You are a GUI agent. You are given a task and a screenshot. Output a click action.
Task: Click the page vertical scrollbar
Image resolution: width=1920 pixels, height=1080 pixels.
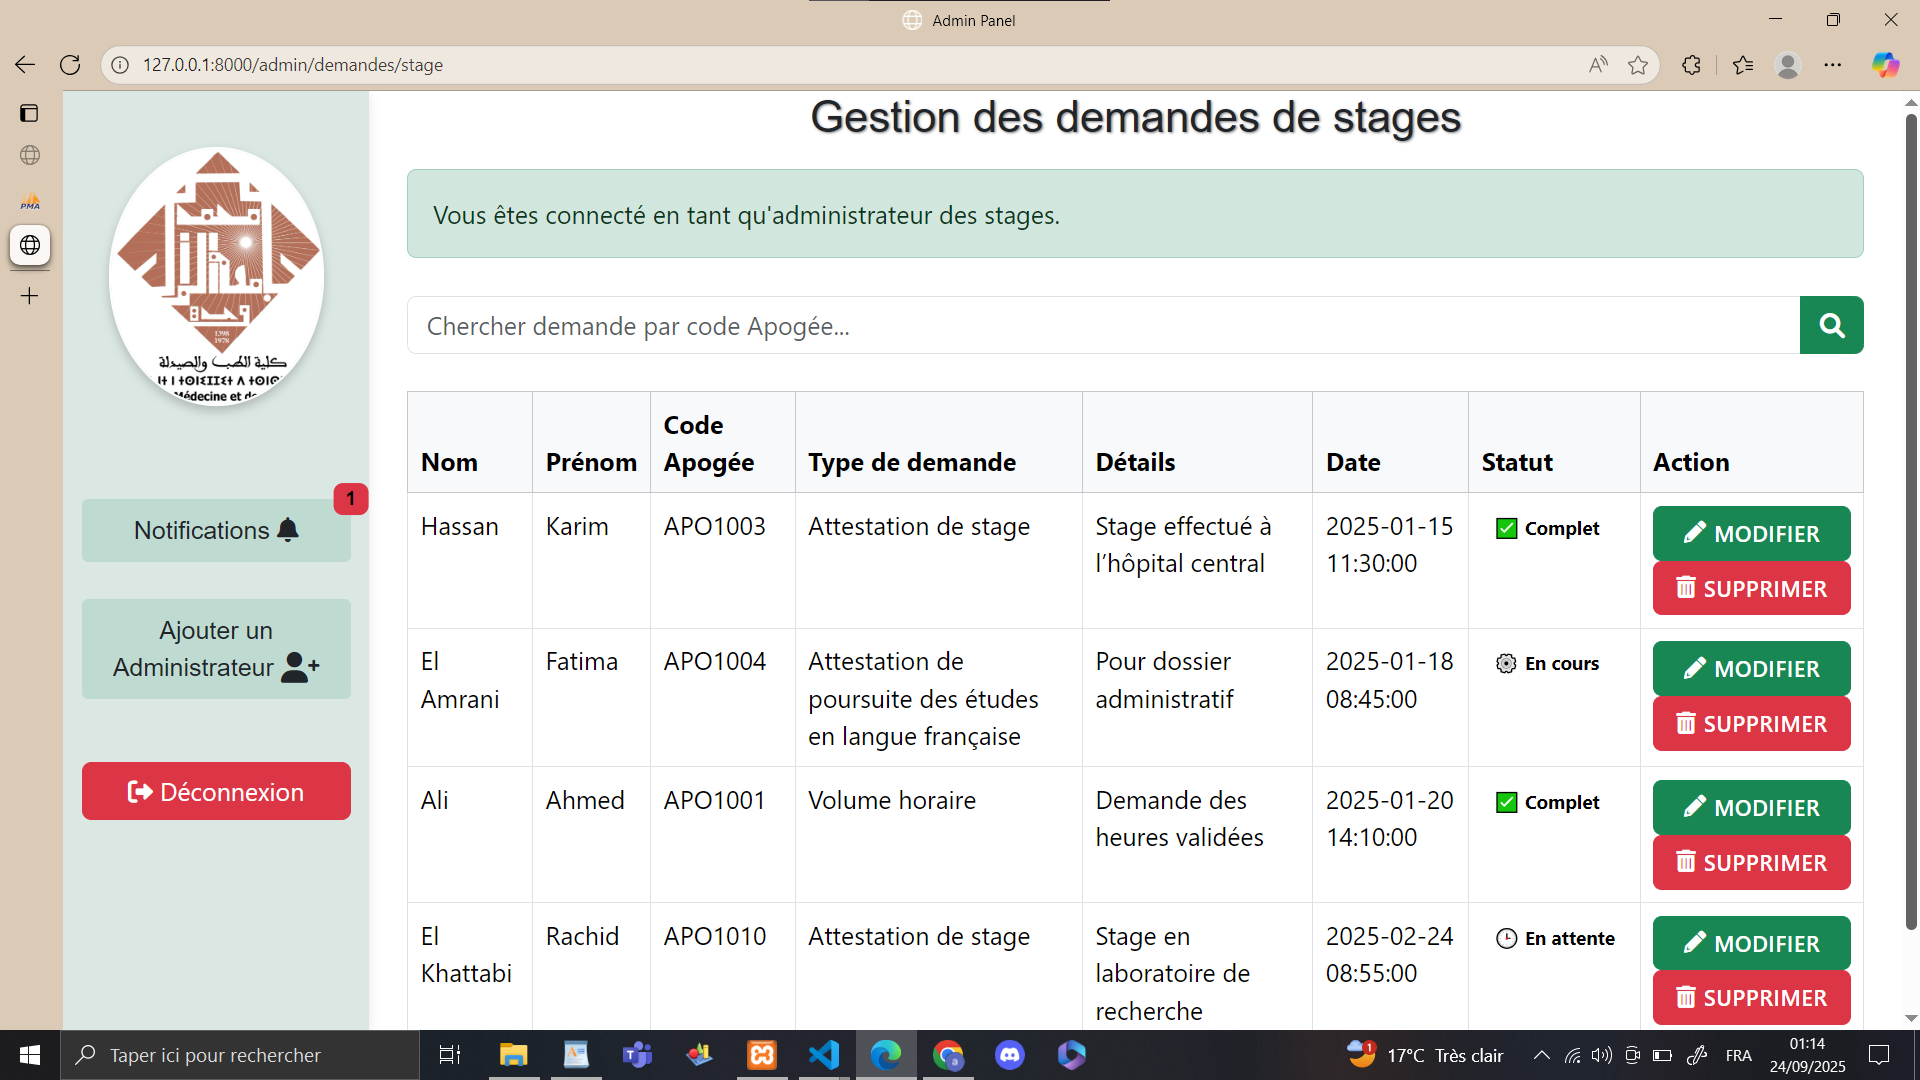(x=1911, y=520)
